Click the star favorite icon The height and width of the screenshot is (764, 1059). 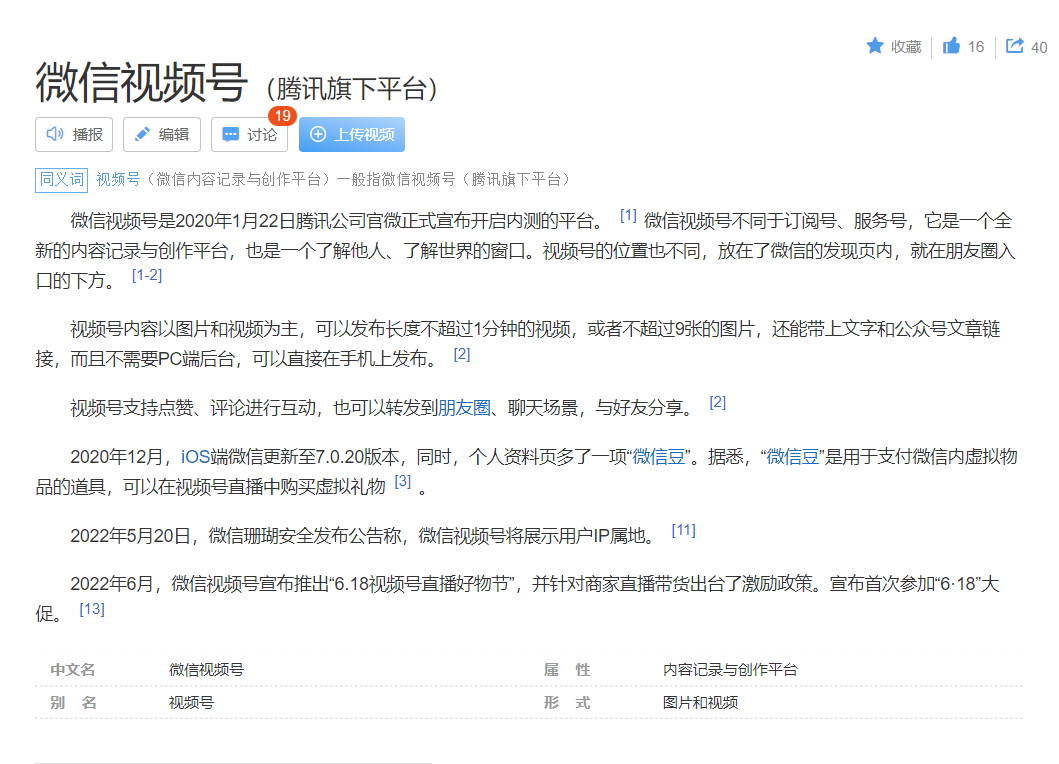click(875, 46)
